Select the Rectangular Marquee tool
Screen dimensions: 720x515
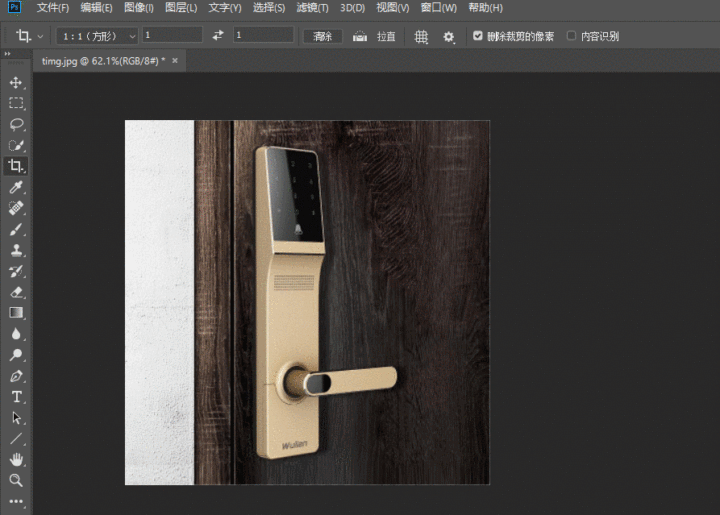tap(16, 103)
